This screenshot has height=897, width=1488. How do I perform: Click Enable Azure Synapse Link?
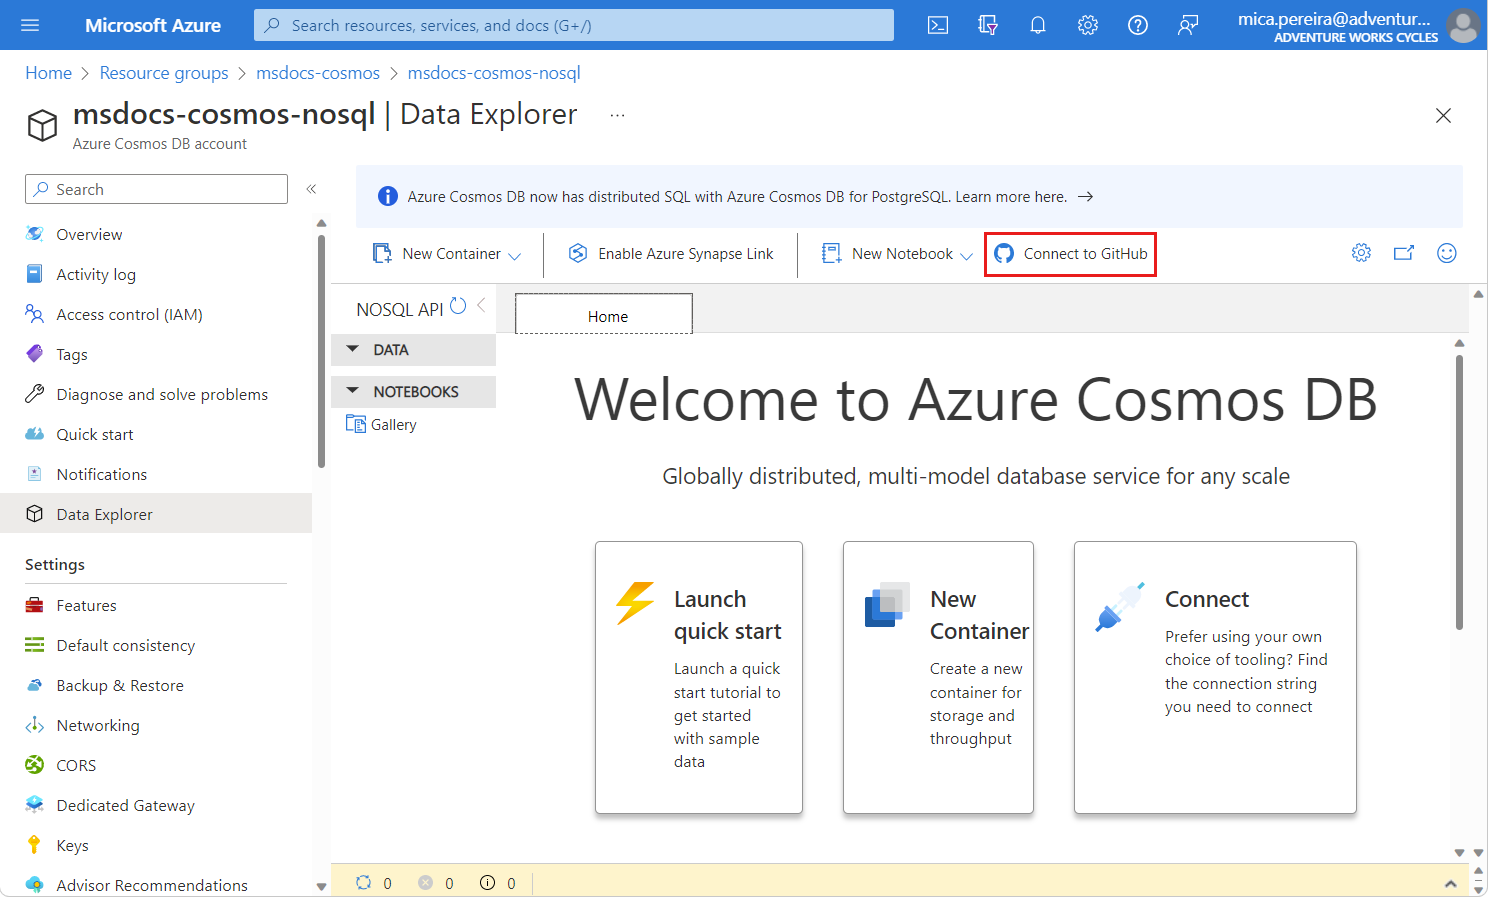671,254
